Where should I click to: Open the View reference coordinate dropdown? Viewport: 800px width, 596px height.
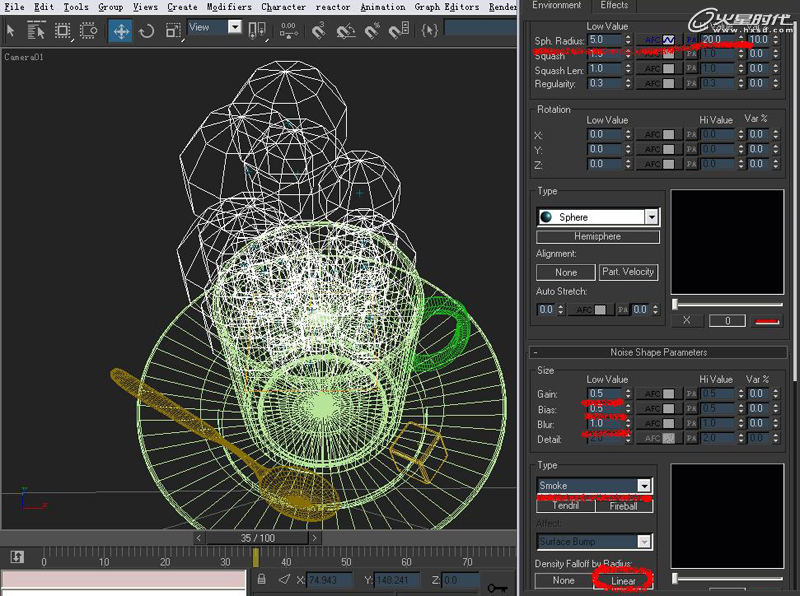[x=235, y=27]
